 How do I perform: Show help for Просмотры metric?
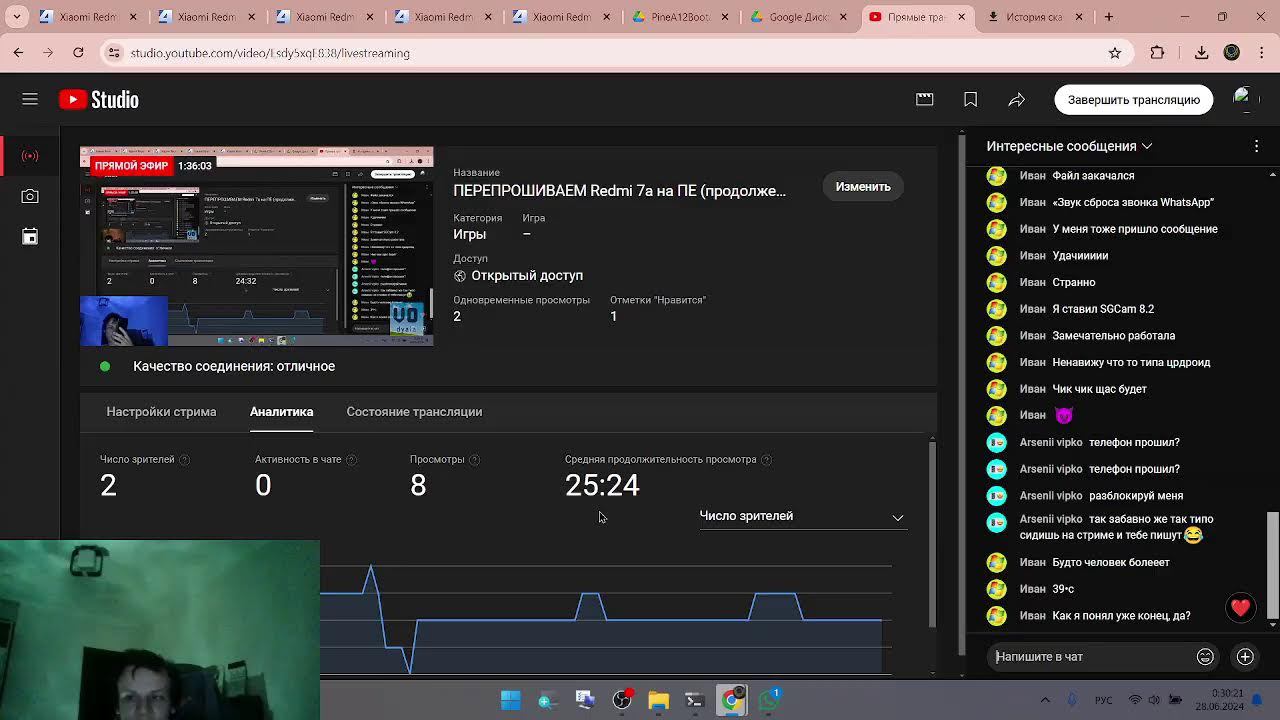click(x=474, y=460)
